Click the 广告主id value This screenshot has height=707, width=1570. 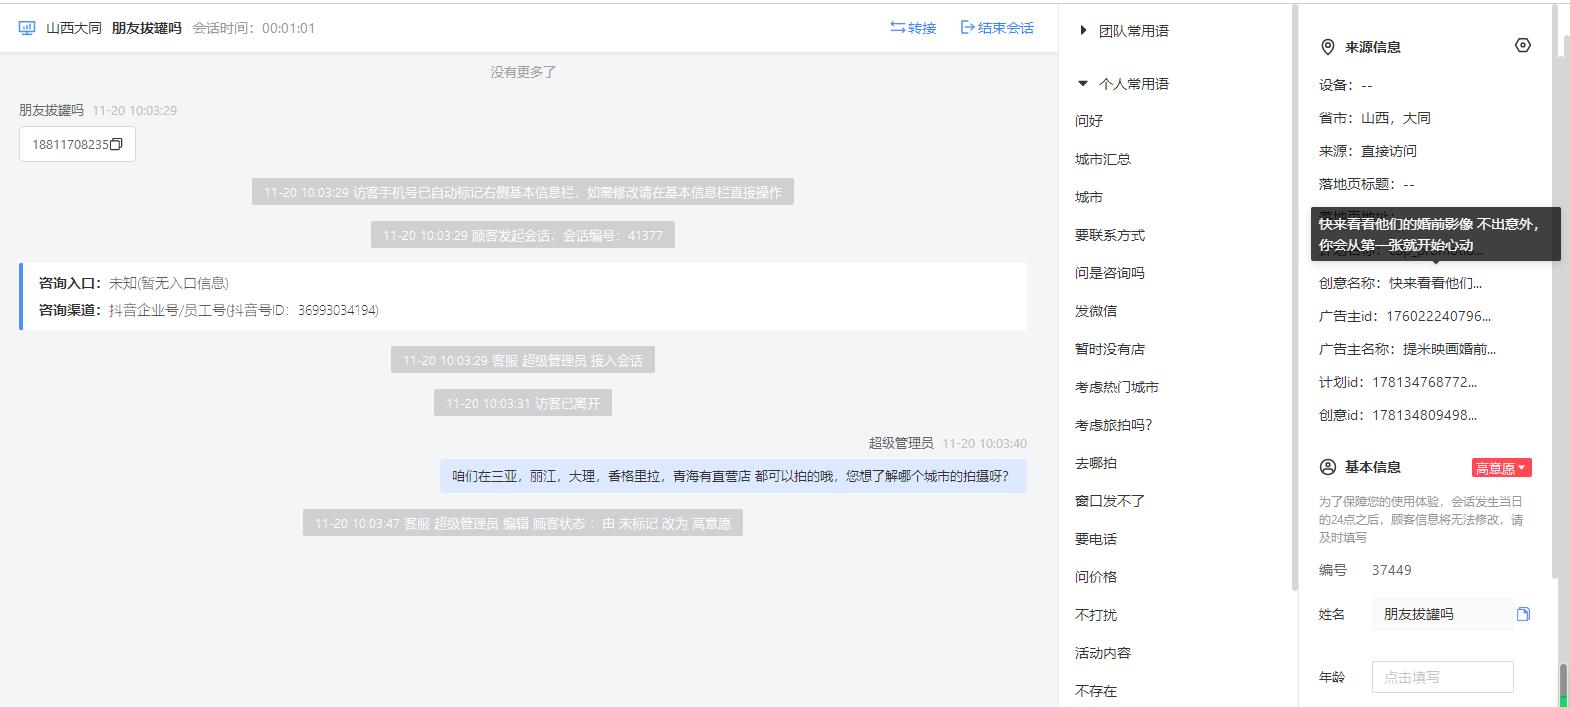click(1438, 316)
